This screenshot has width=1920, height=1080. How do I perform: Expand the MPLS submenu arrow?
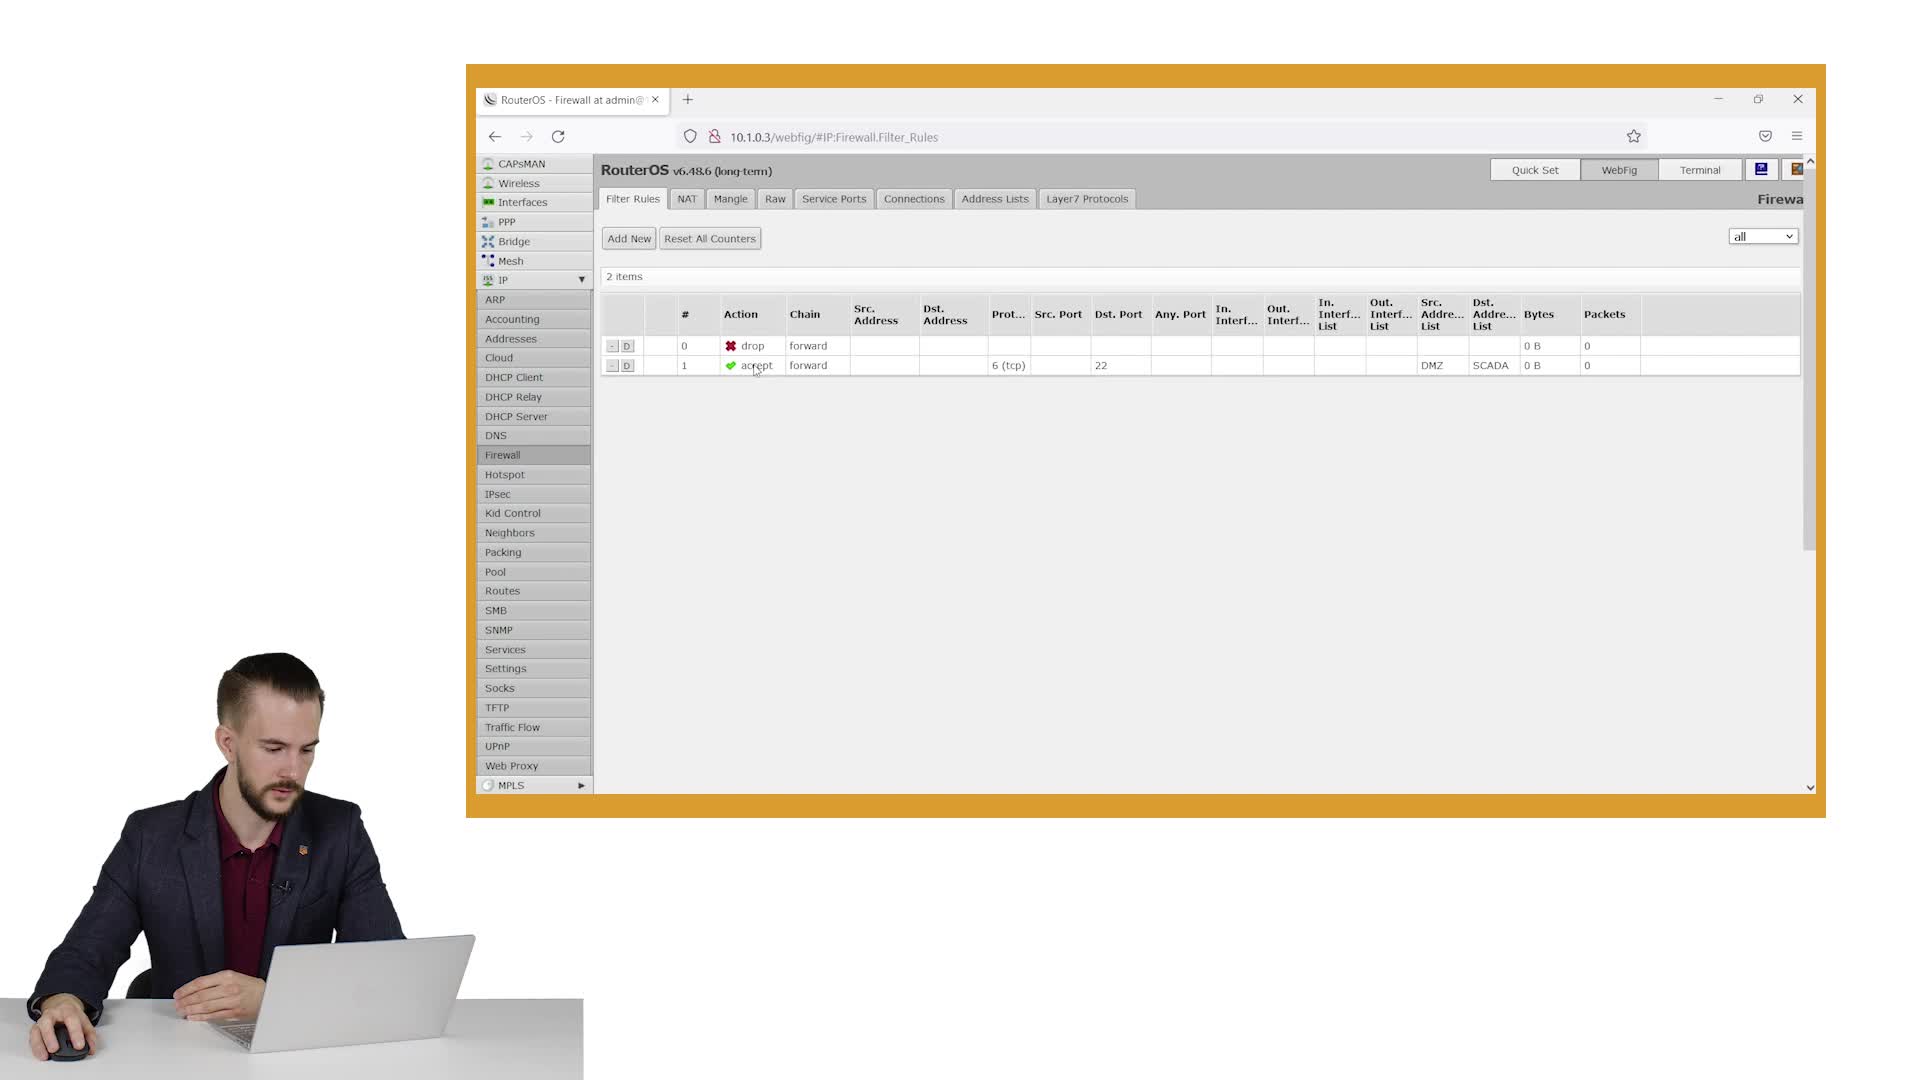(581, 786)
